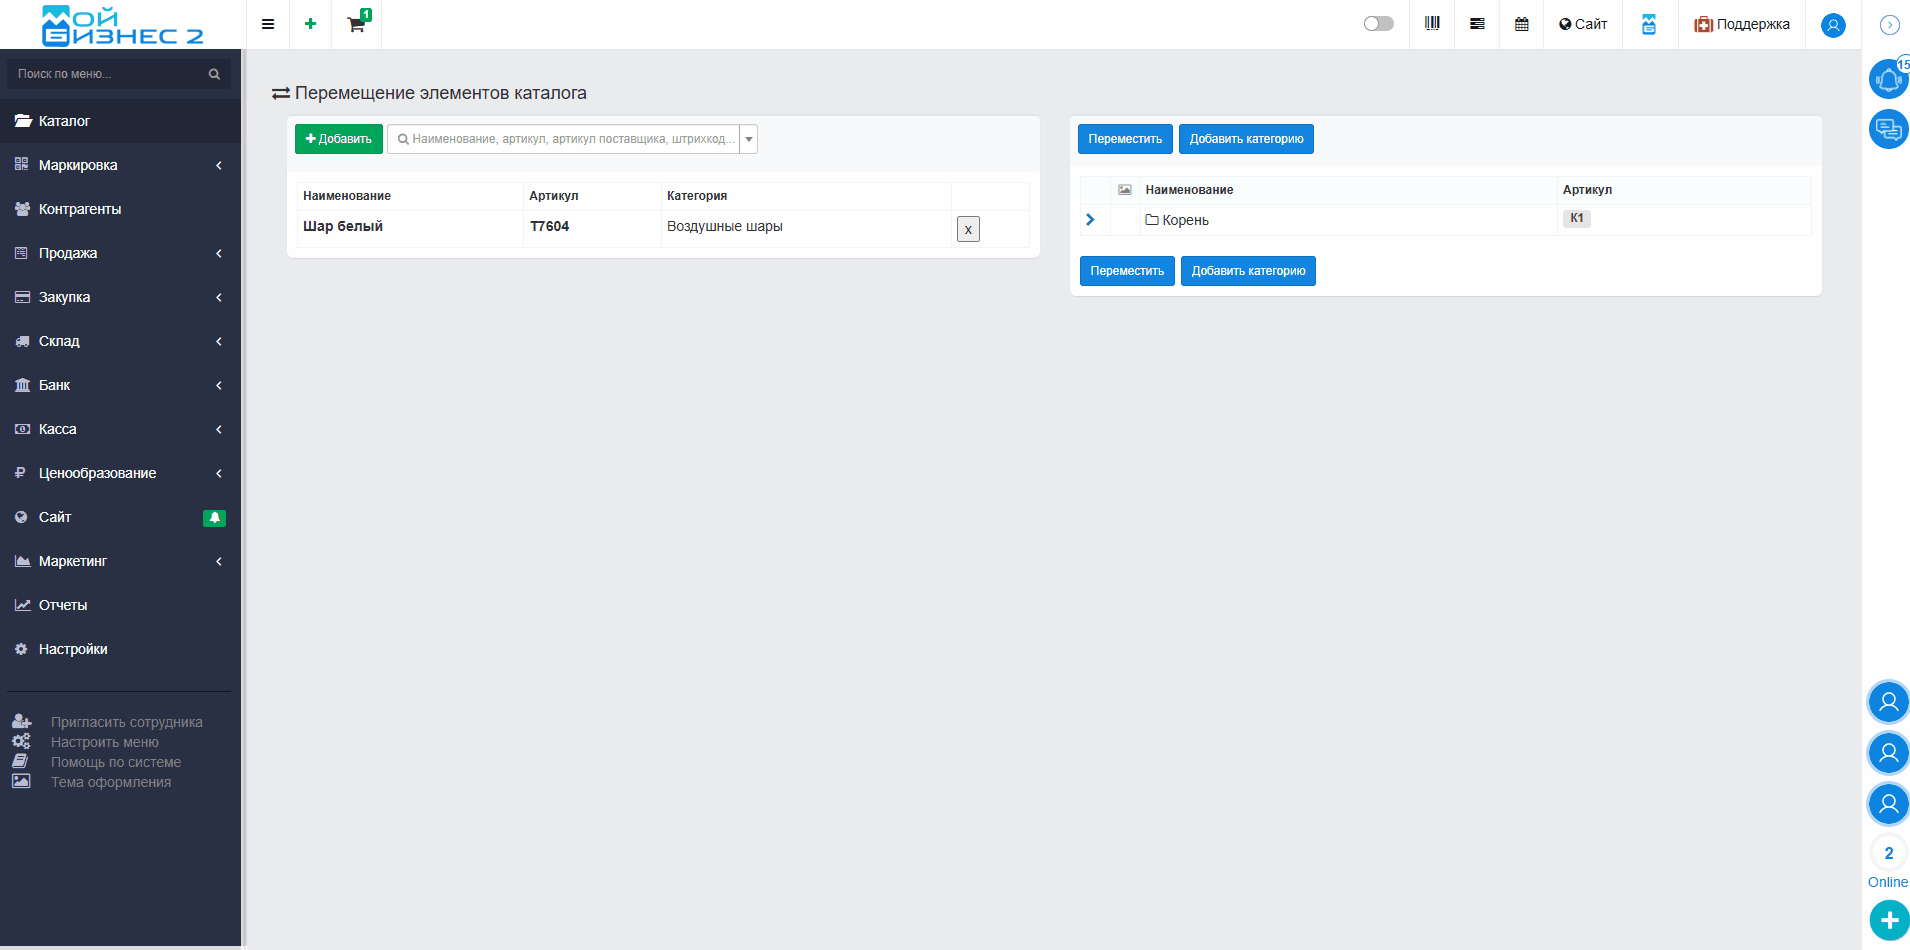Image resolution: width=1910 pixels, height=950 pixels.
Task: Open the chat messages icon
Action: pyautogui.click(x=1888, y=129)
